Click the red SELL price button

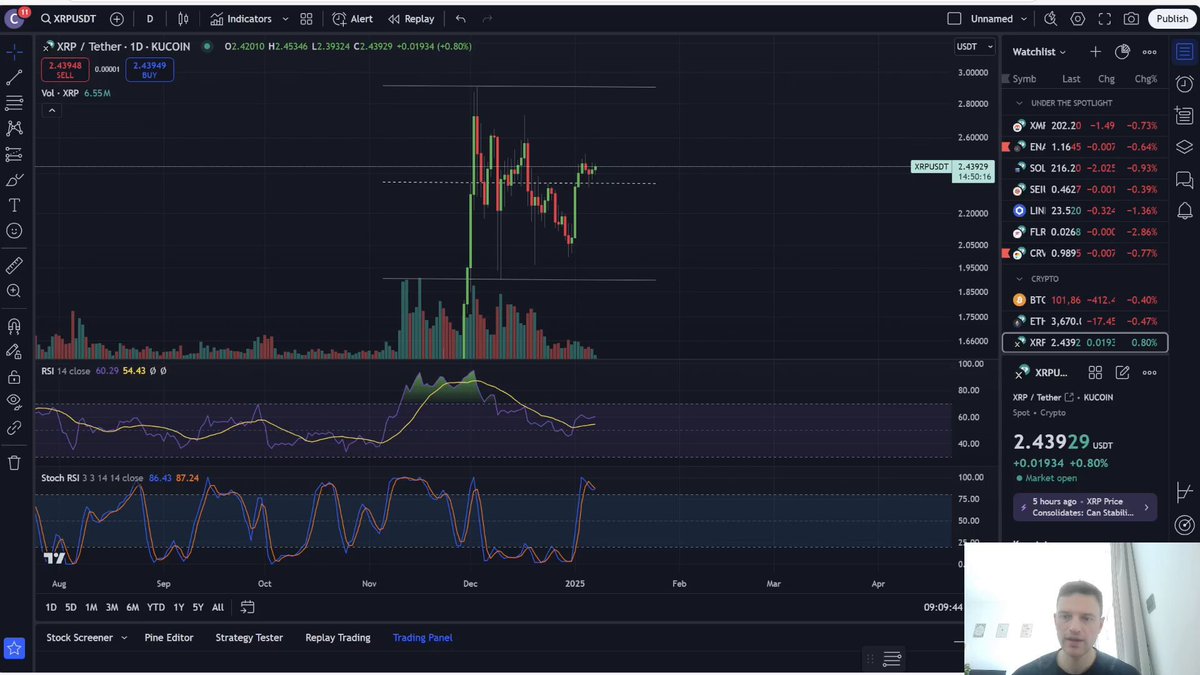coord(65,70)
